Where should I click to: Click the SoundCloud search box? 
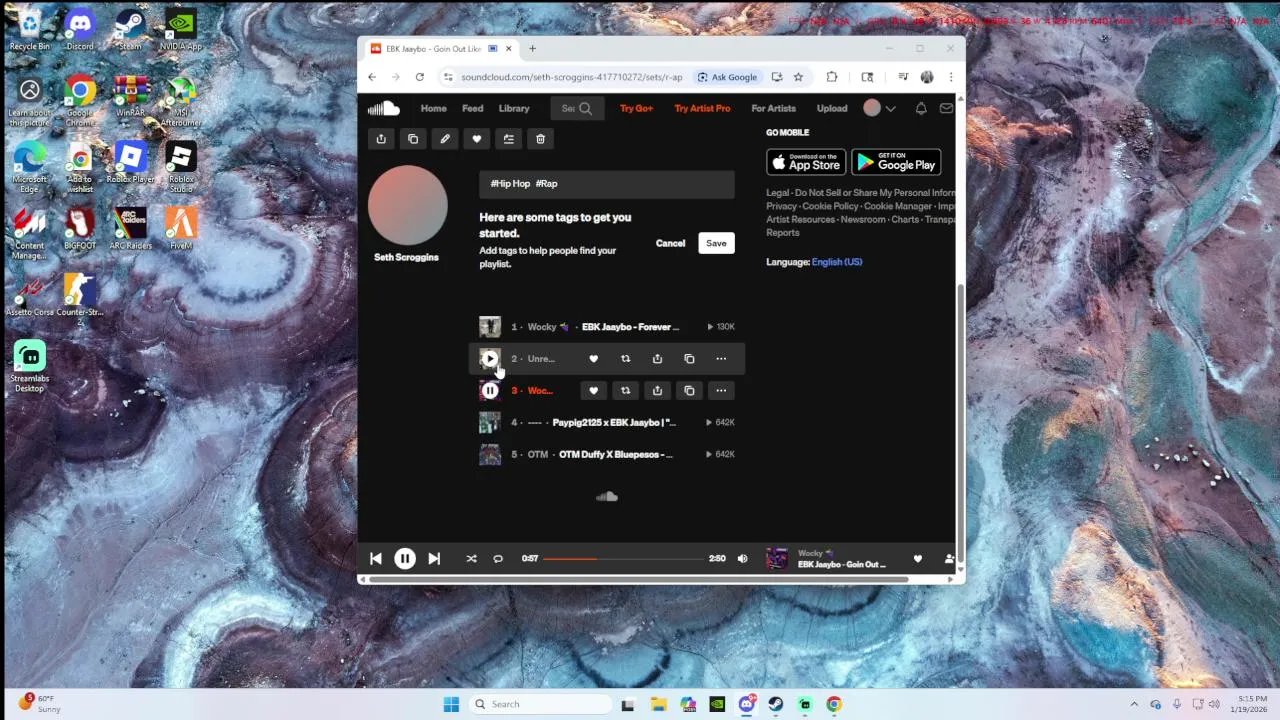[x=577, y=108]
